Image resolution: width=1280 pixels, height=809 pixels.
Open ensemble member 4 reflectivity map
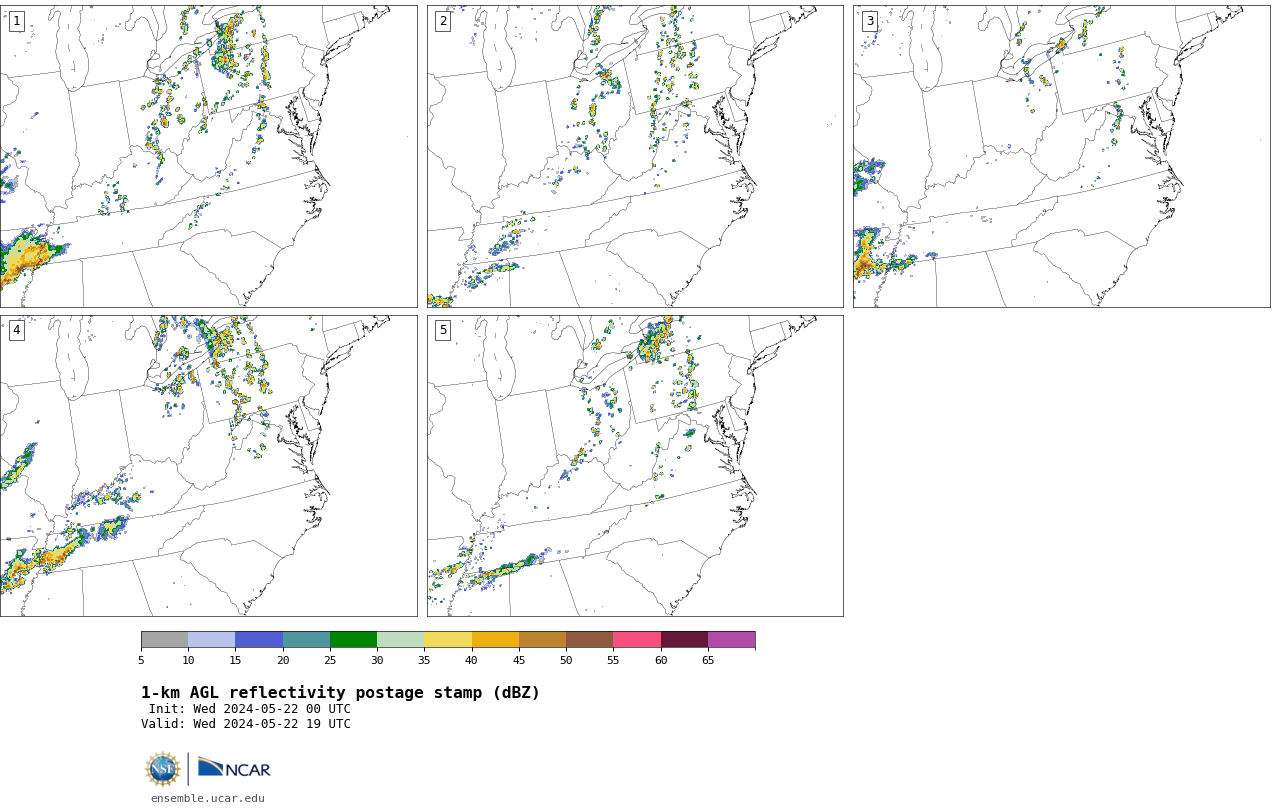[208, 466]
